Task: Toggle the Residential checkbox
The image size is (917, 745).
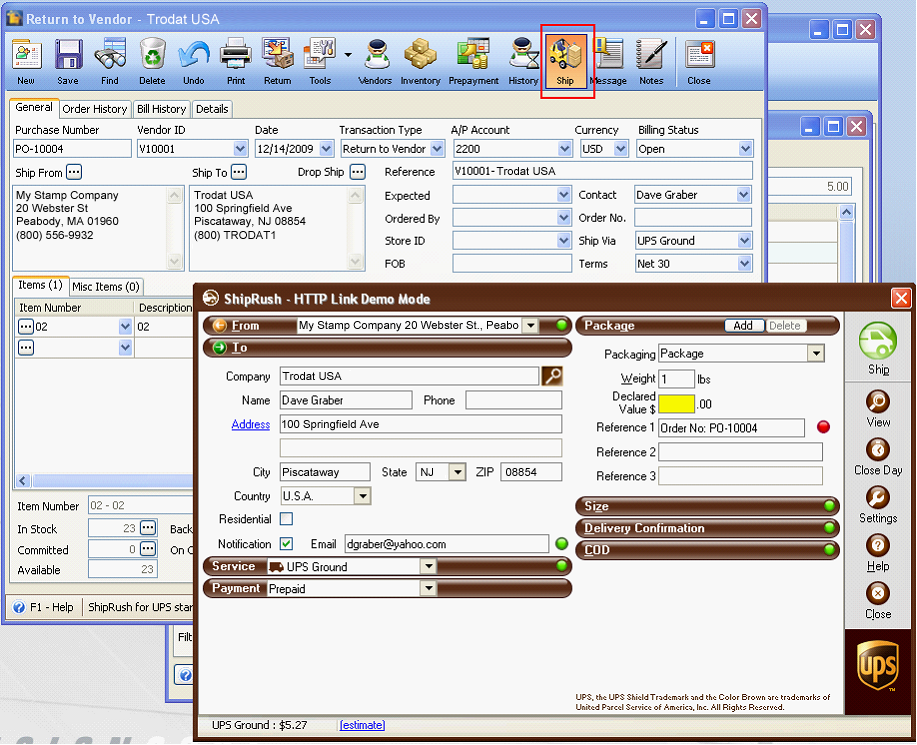Action: pos(287,519)
